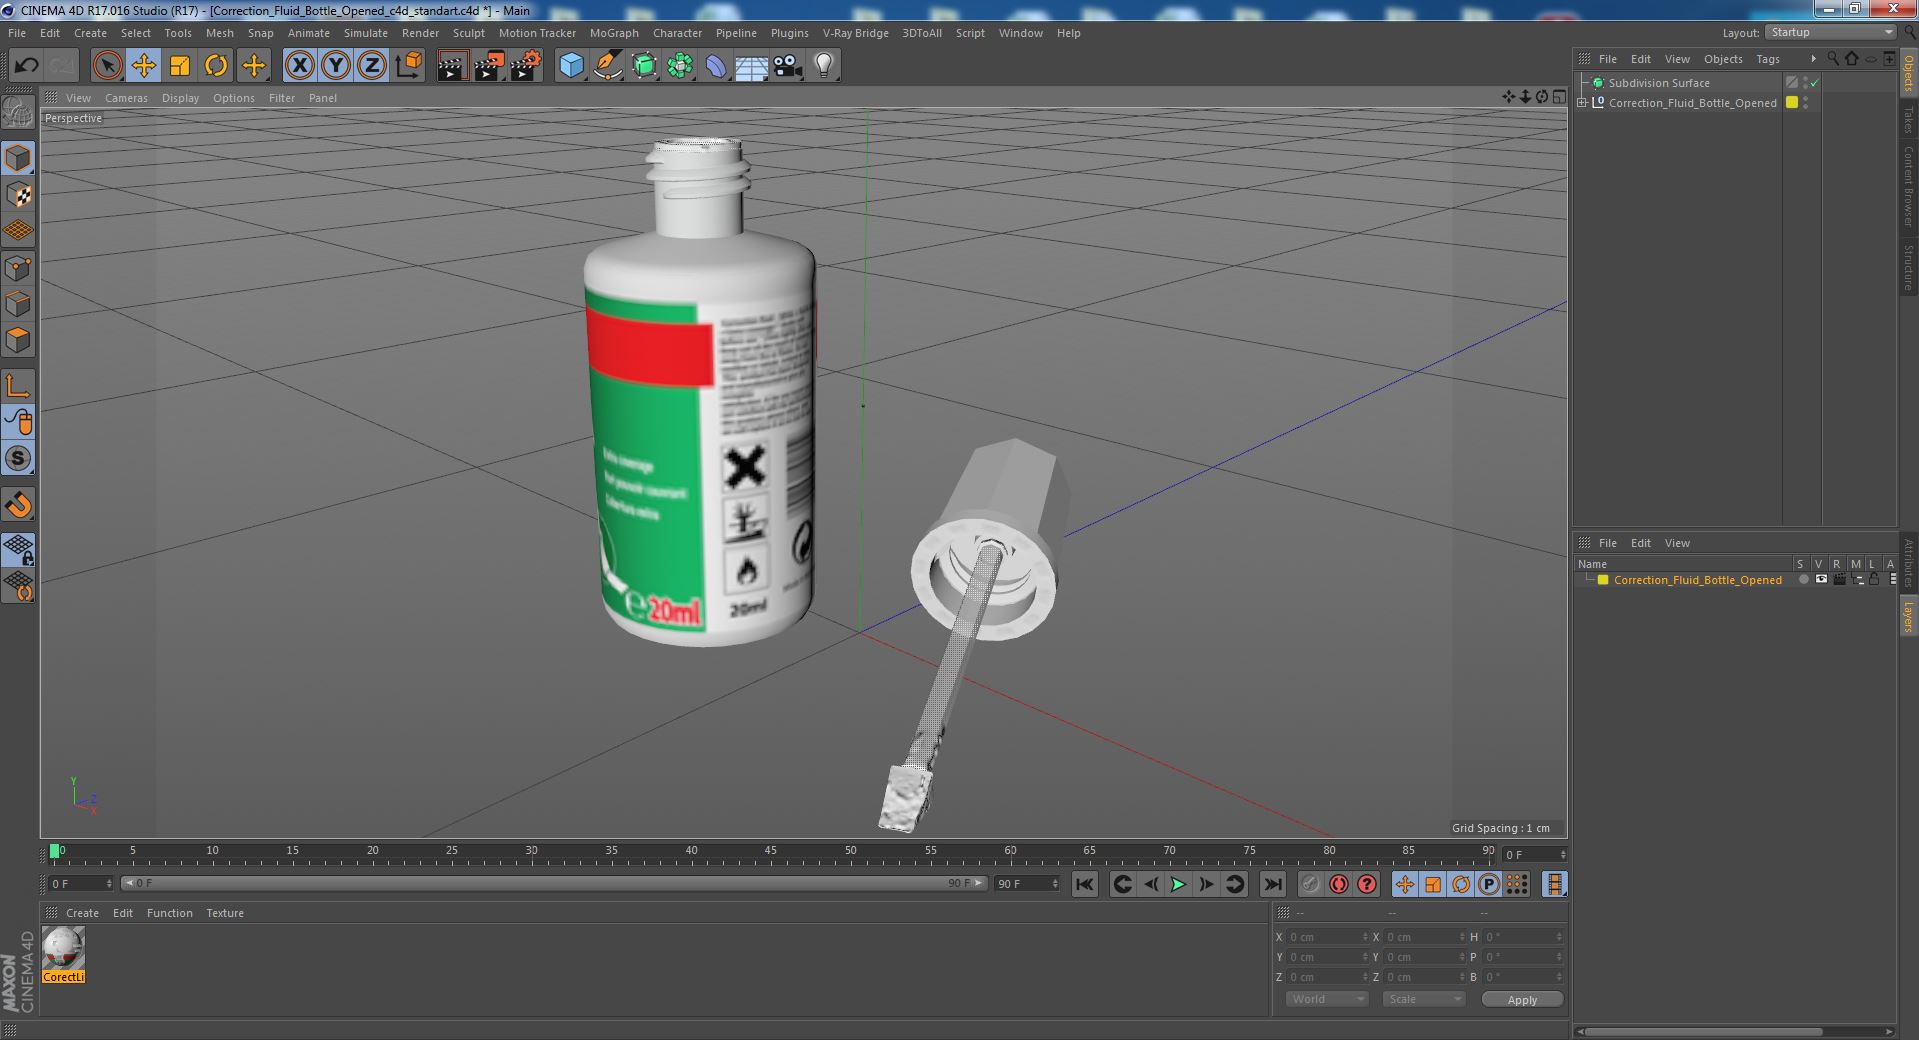Select Subdivision Surface object
This screenshot has height=1040, width=1919.
(x=1659, y=83)
